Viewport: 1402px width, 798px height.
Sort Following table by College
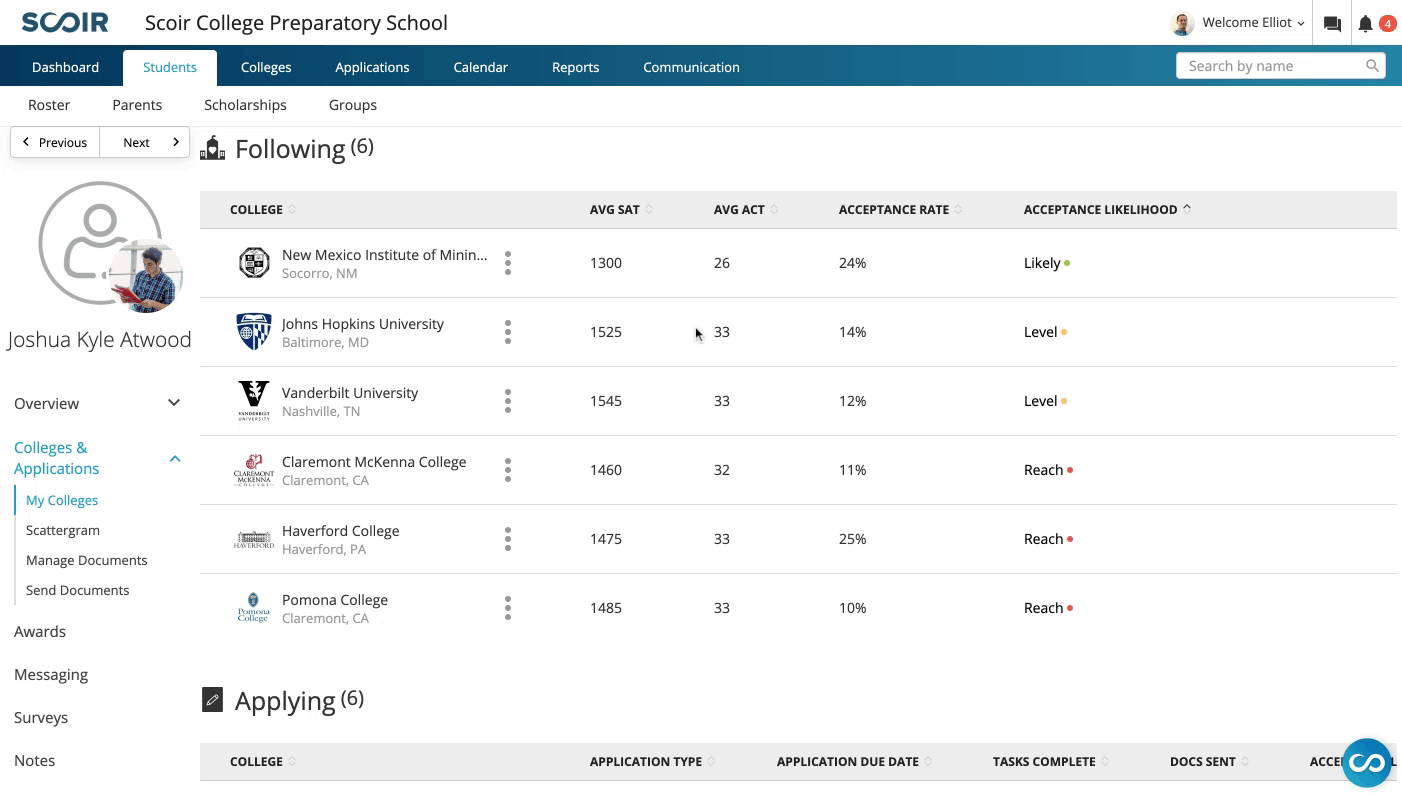coord(263,209)
